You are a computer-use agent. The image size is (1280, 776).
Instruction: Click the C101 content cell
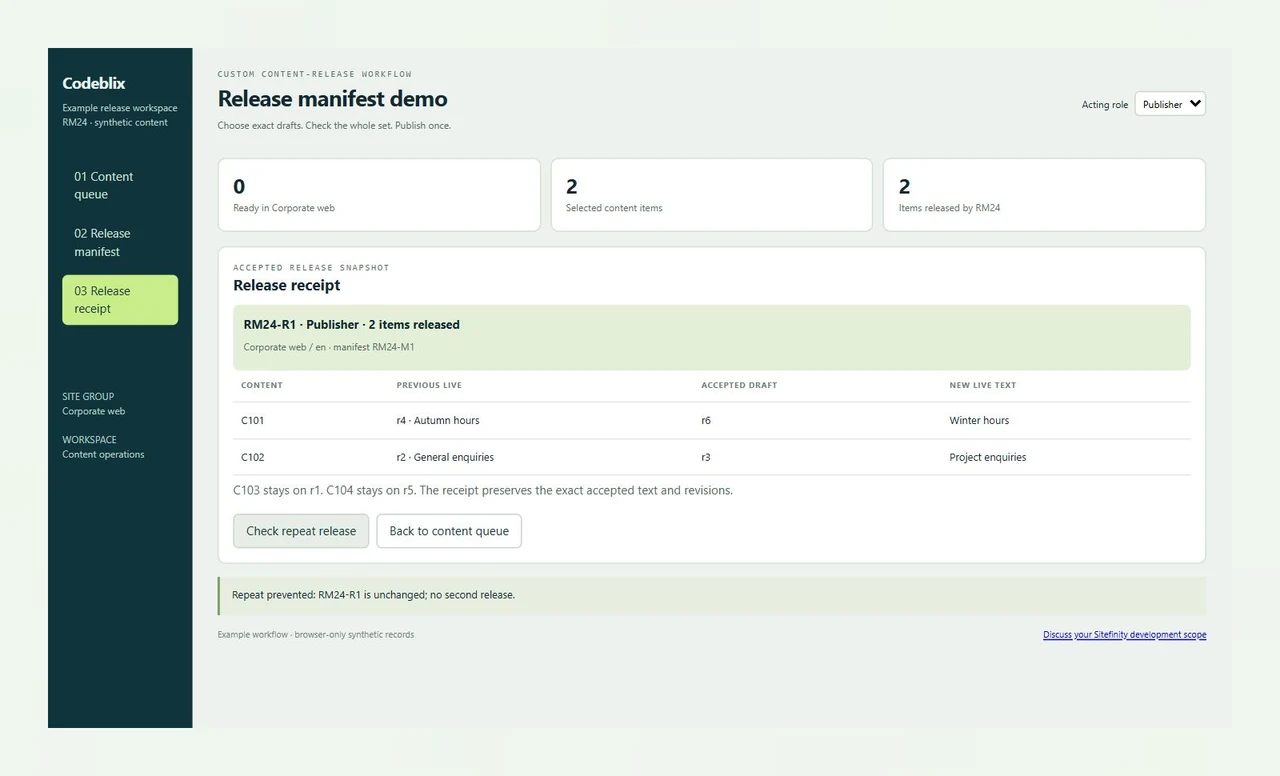coord(253,421)
